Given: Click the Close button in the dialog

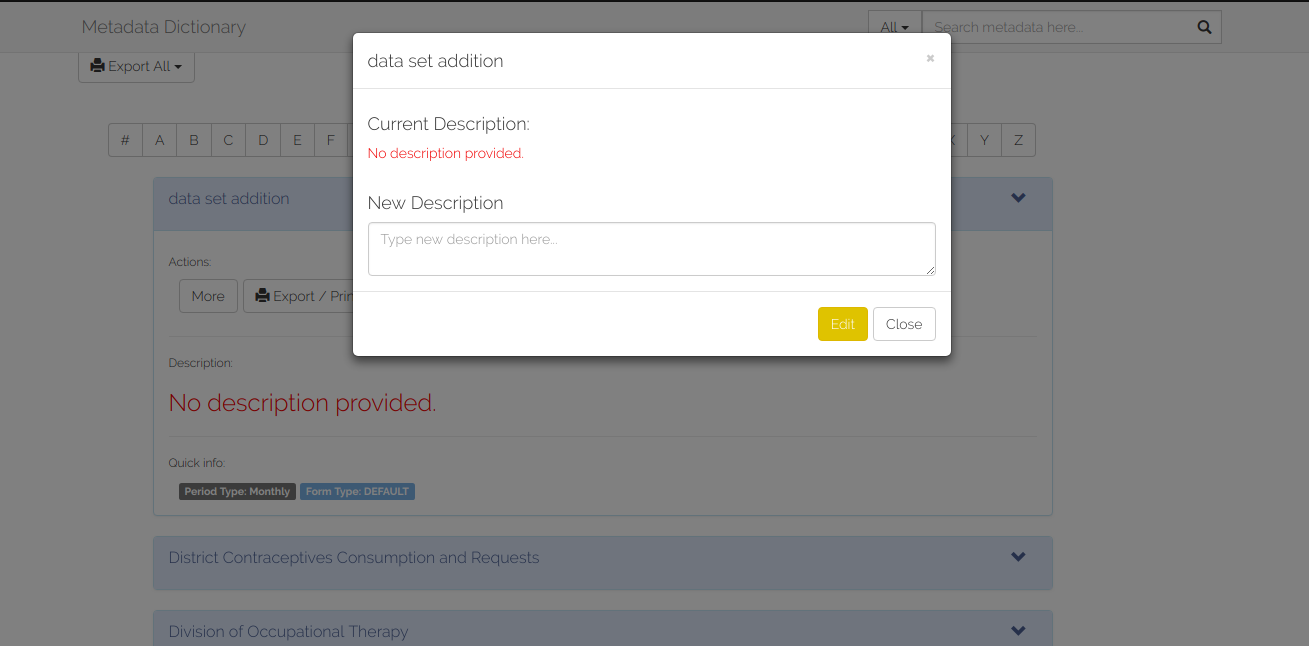Looking at the screenshot, I should click(904, 324).
